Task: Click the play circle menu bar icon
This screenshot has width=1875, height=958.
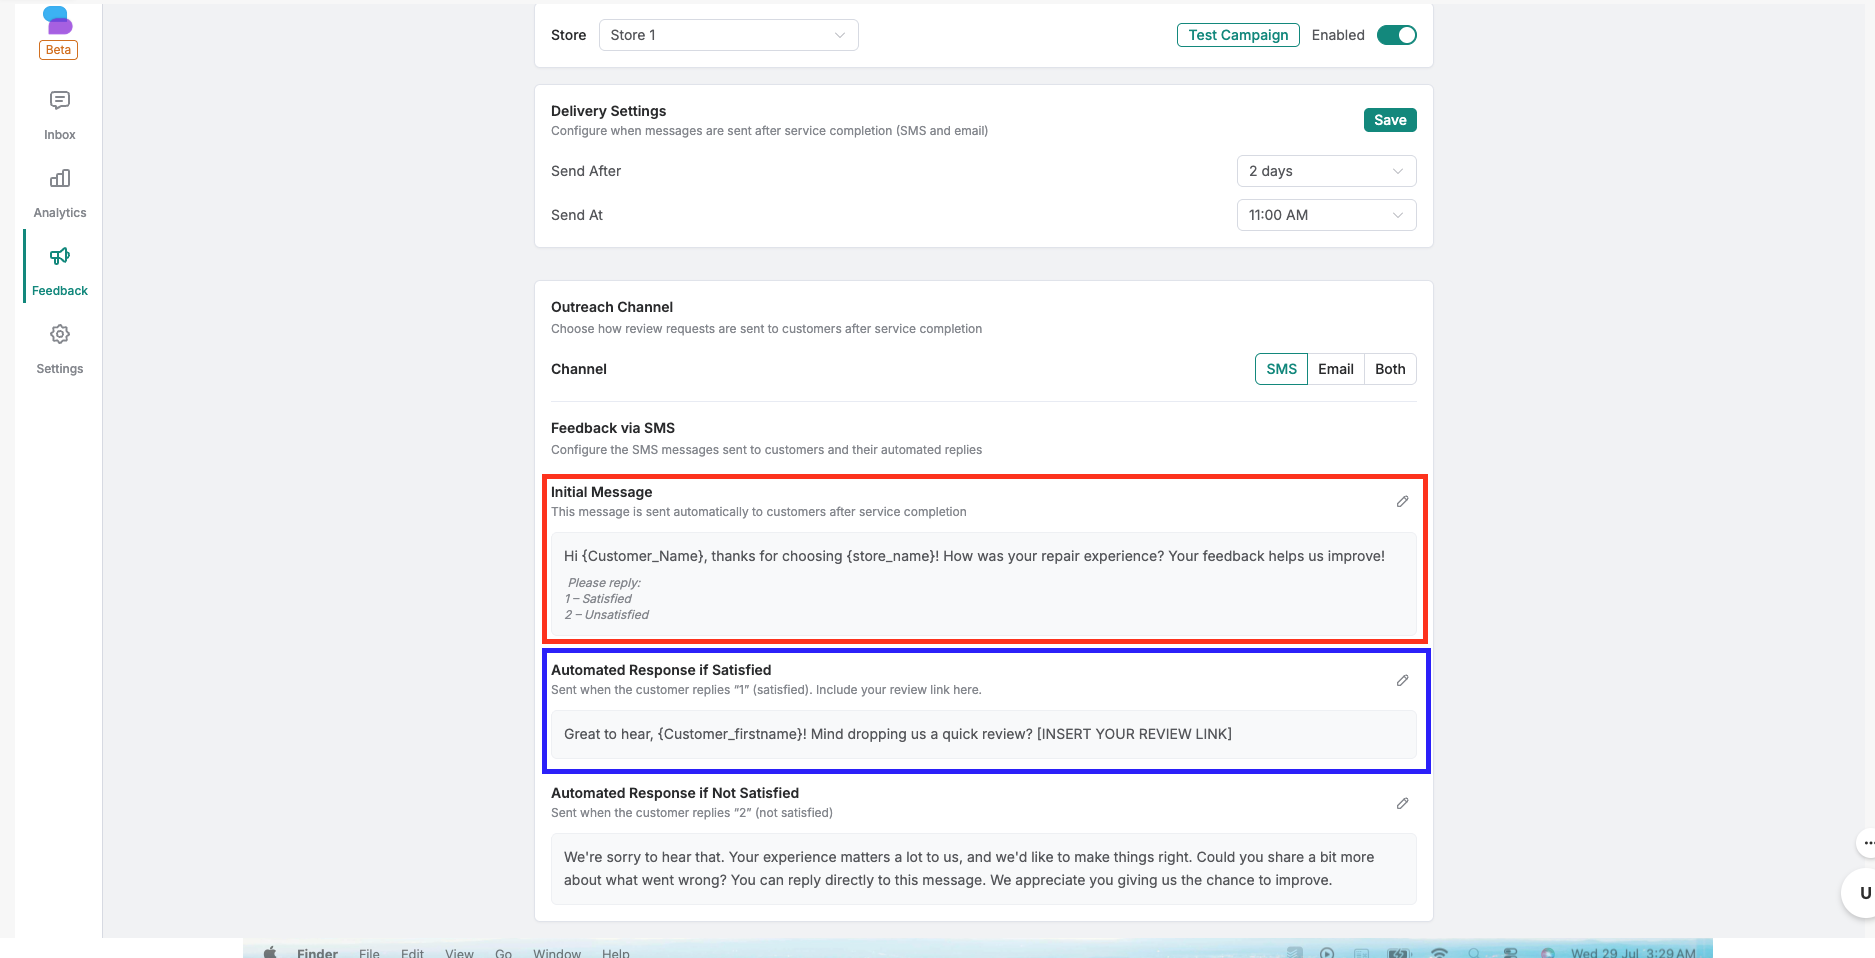Action: pos(1327,953)
